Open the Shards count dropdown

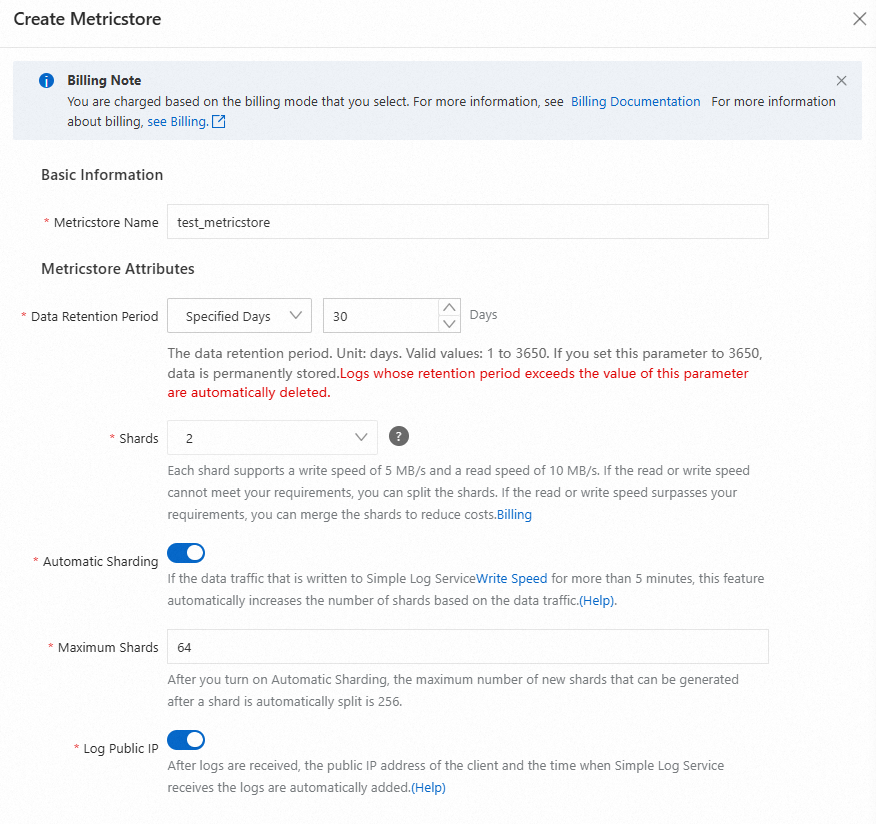[x=272, y=437]
